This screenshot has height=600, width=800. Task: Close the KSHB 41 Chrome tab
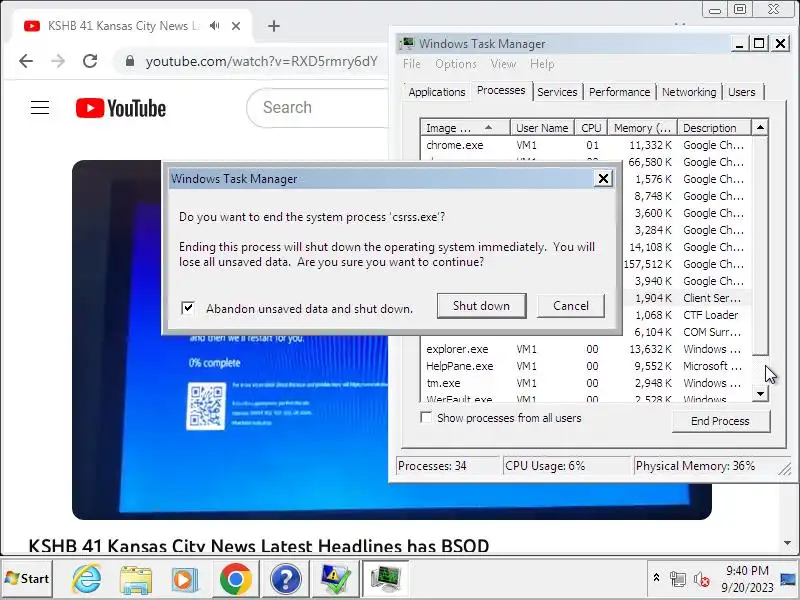pyautogui.click(x=236, y=26)
